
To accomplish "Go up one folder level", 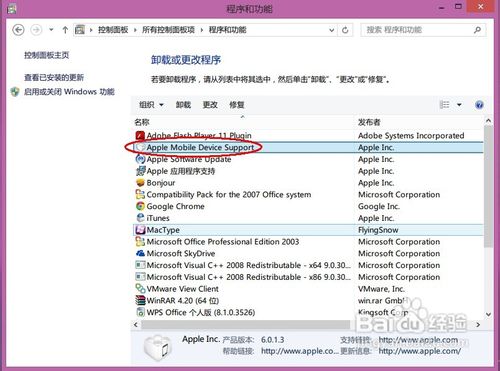I will tap(65, 30).
